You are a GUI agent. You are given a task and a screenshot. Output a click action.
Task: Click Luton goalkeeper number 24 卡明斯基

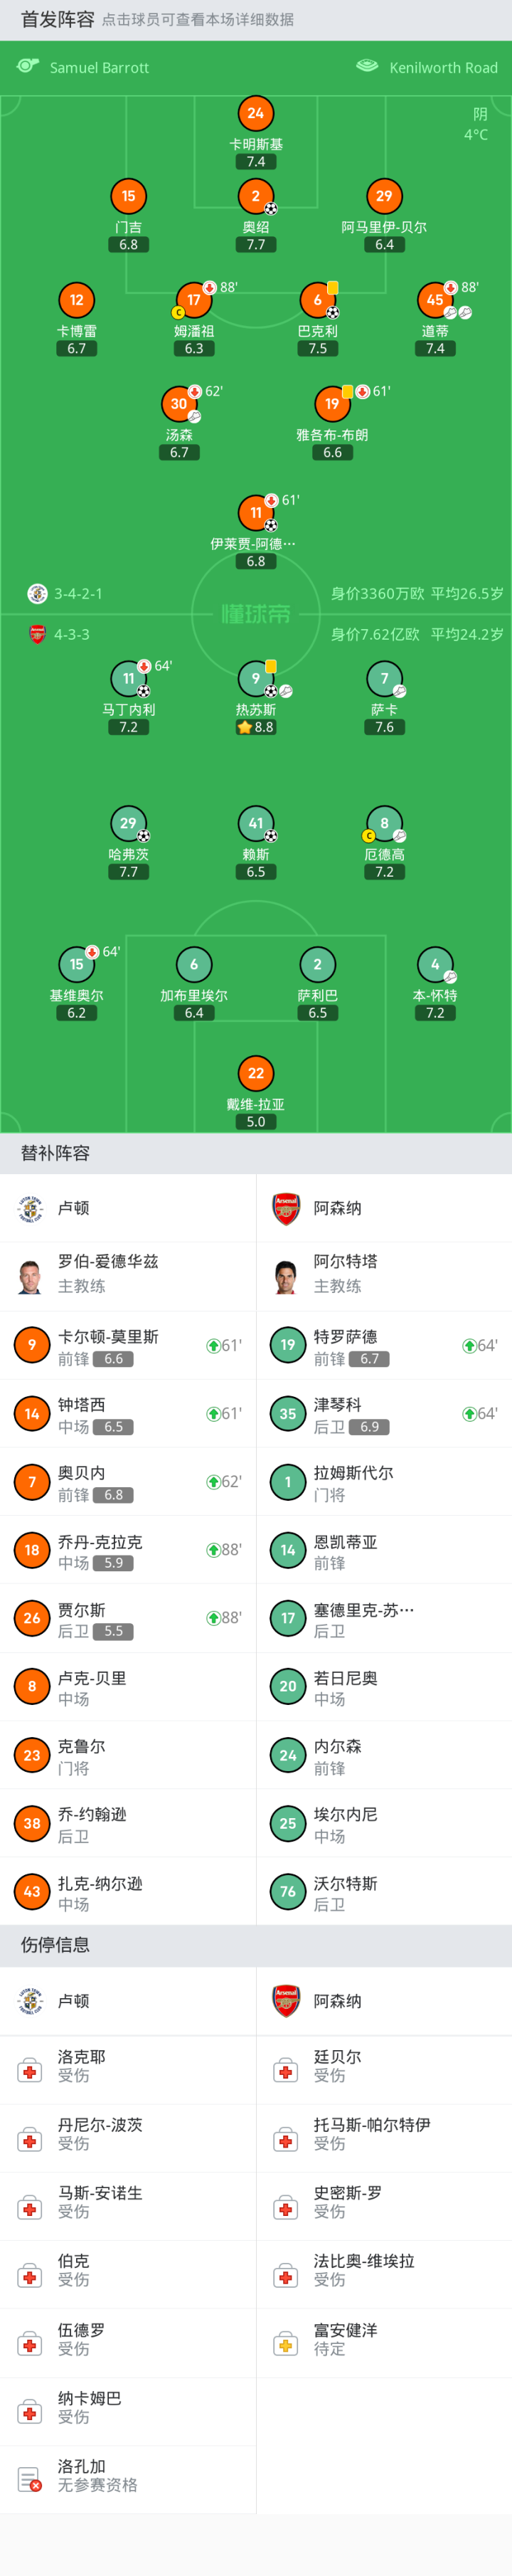(x=255, y=114)
